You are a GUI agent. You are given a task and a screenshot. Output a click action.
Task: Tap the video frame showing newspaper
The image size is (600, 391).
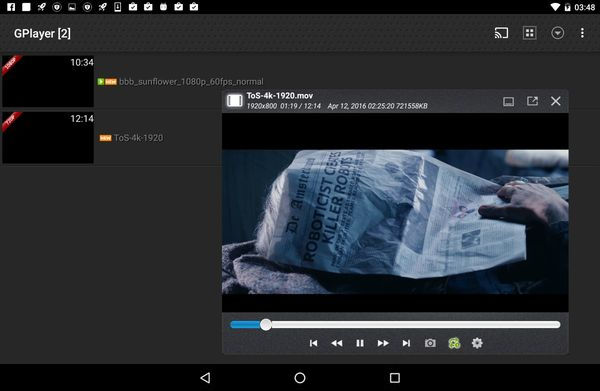click(395, 222)
